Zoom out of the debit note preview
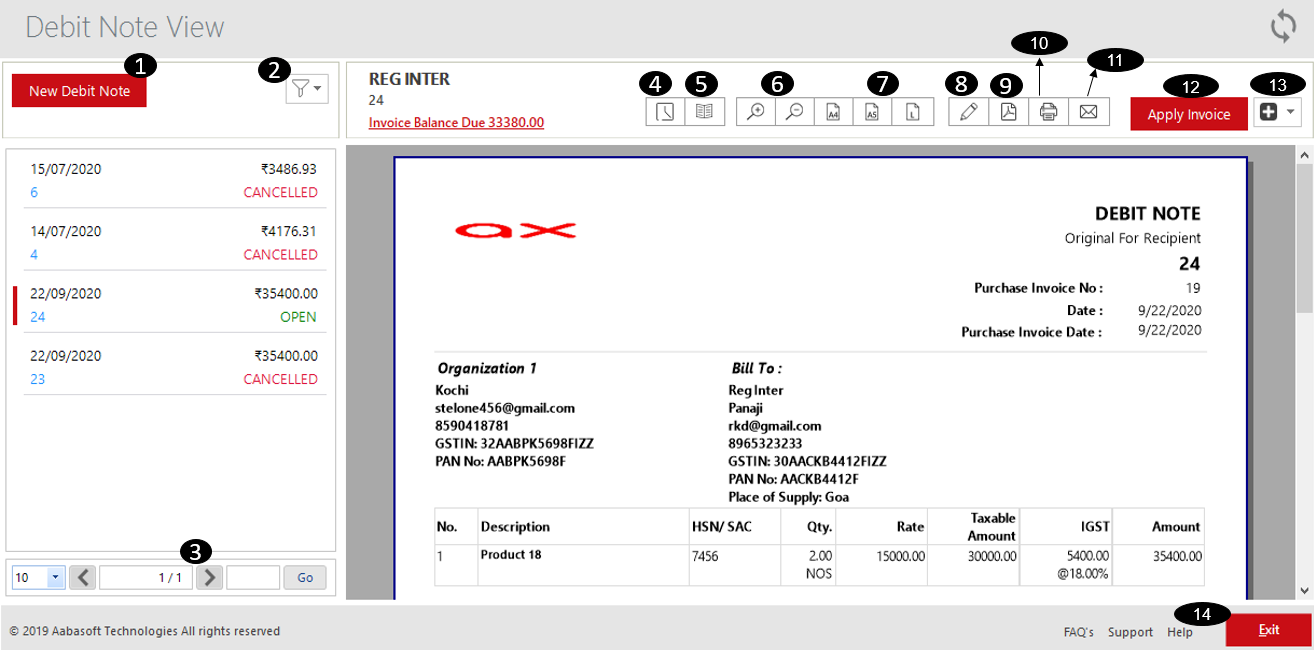Screen dimensions: 1314x650 [793, 111]
